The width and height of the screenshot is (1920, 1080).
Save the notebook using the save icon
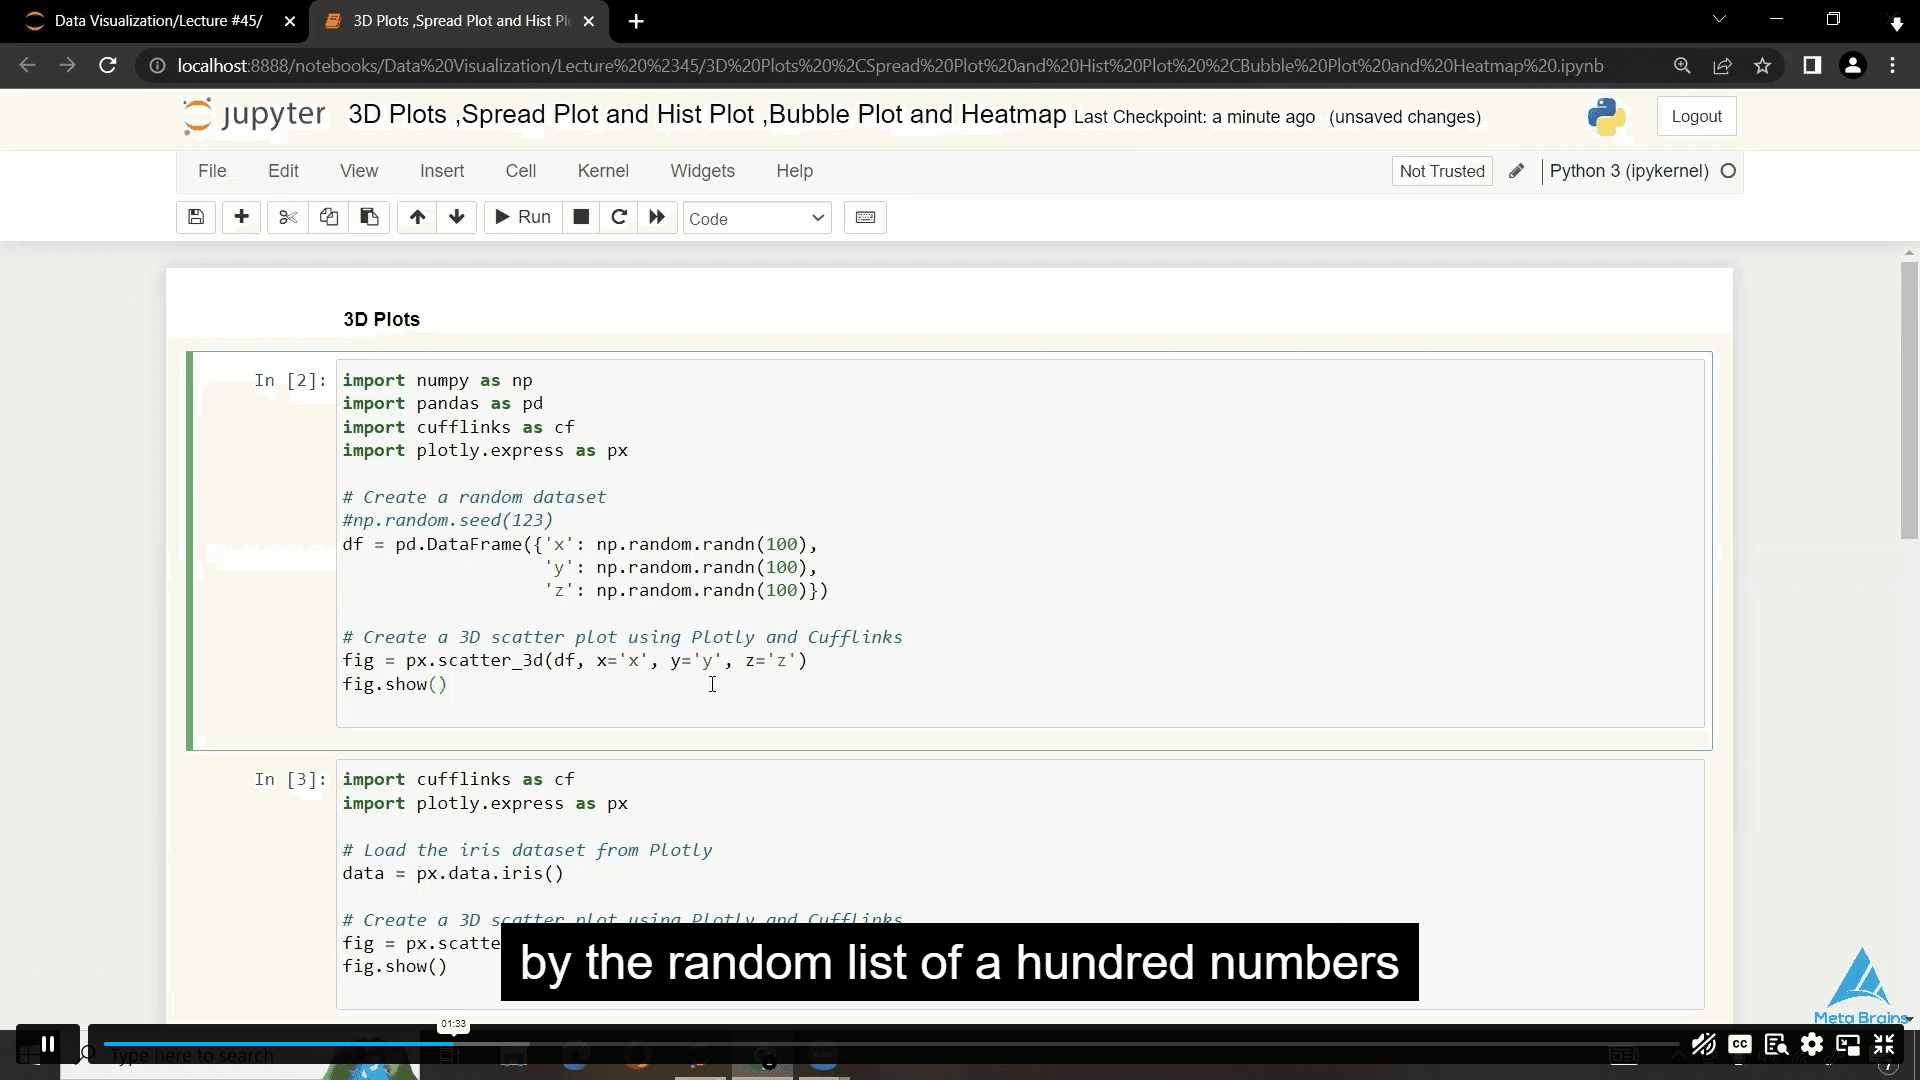pos(195,218)
